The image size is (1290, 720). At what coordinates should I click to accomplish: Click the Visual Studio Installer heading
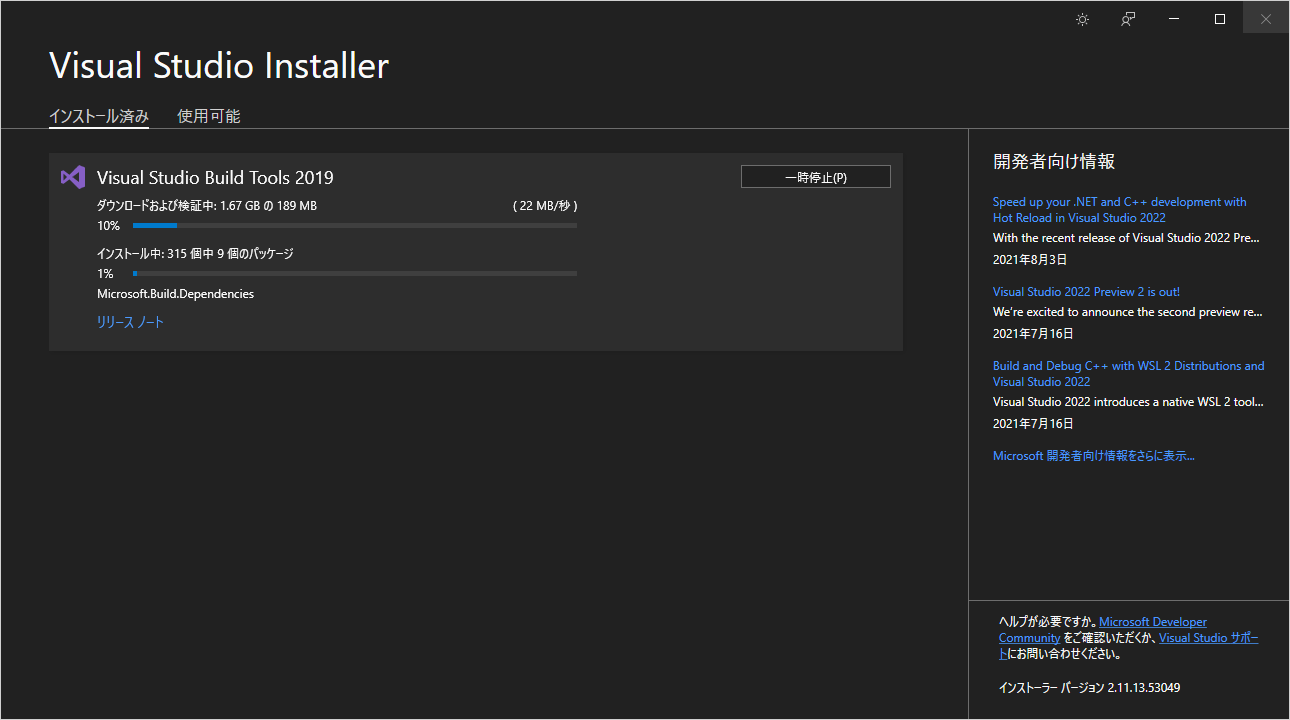(218, 65)
